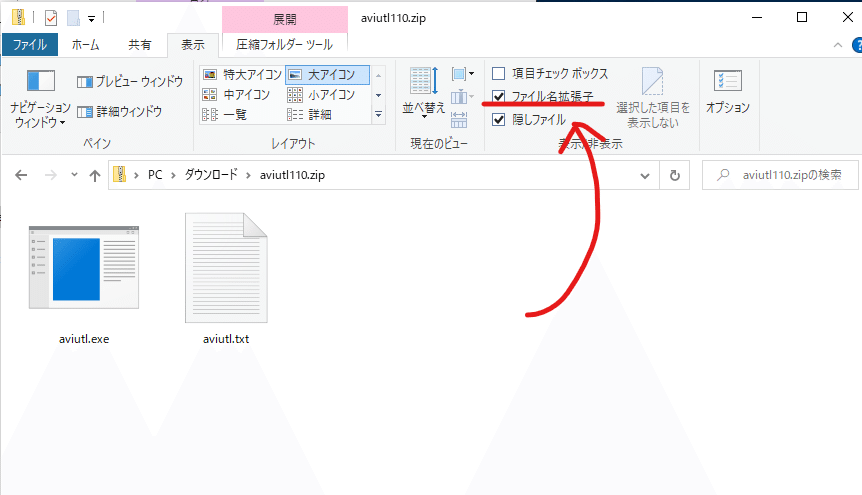Open the 圧縮フォルダー ツール tab
This screenshot has width=862, height=495.
tap(284, 45)
